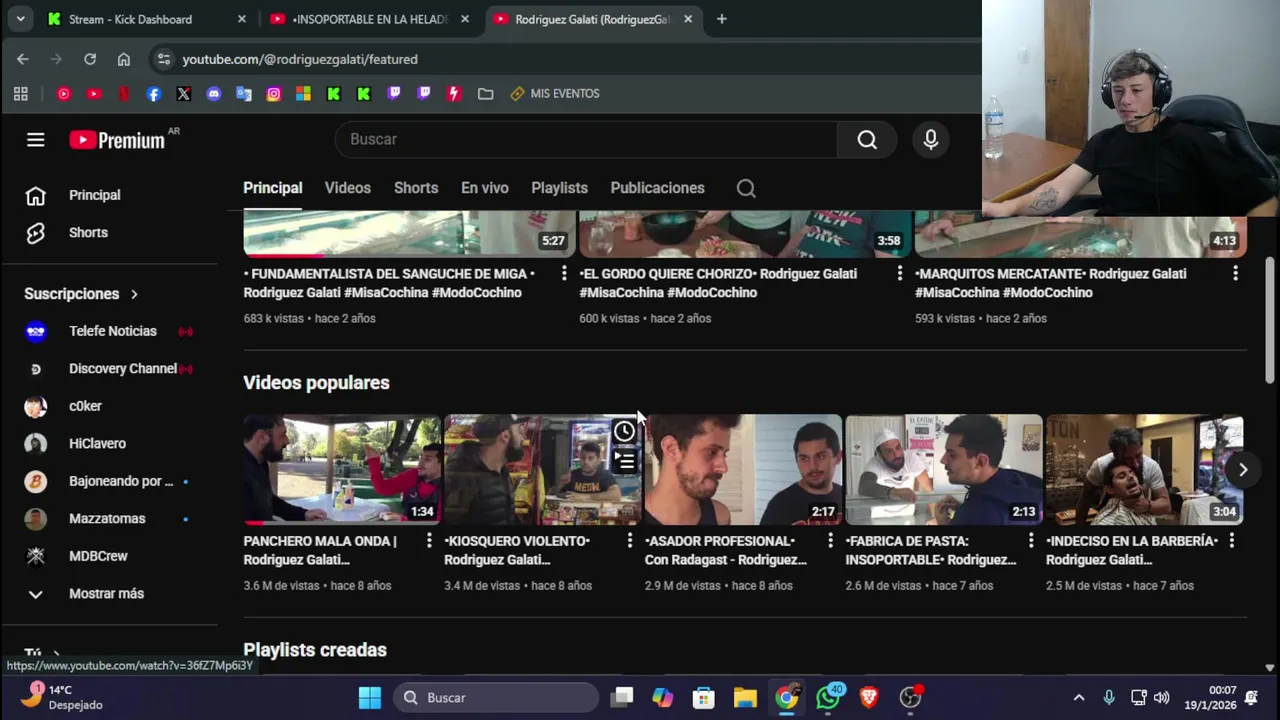Open the X (Twitter) bookmark
This screenshot has height=720, width=1280.
click(184, 94)
